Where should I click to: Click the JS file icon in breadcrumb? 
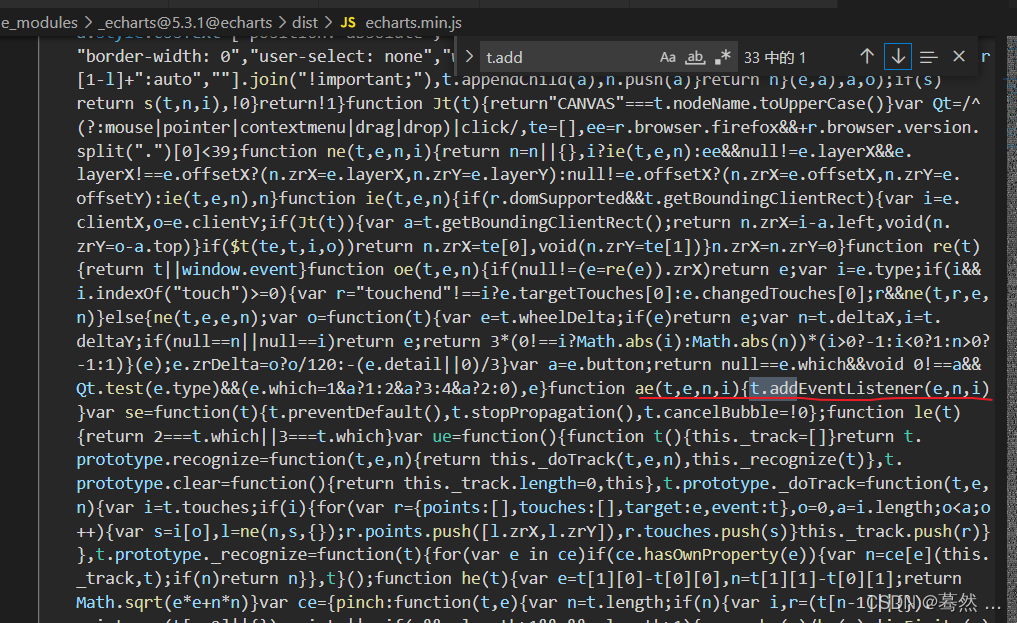[348, 23]
